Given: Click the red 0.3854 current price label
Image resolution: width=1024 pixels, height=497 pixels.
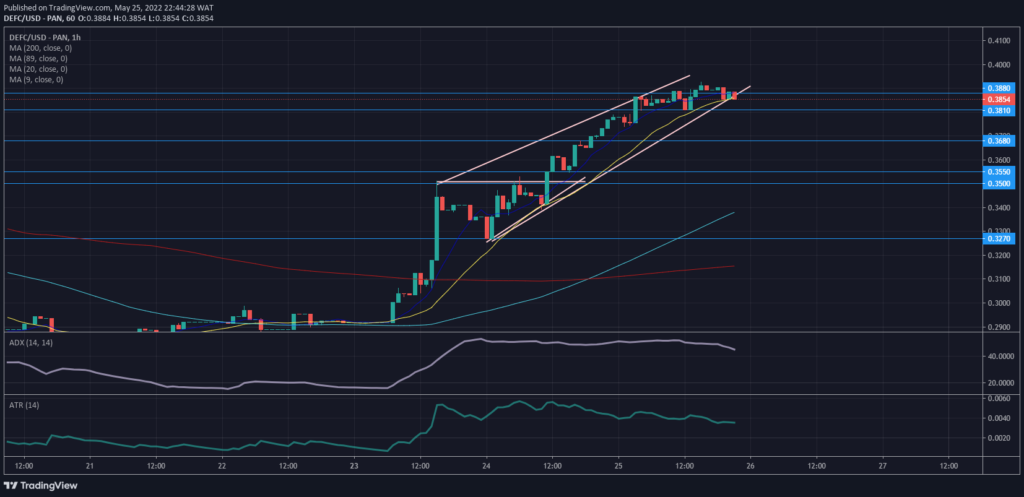Looking at the screenshot, I should click(998, 99).
